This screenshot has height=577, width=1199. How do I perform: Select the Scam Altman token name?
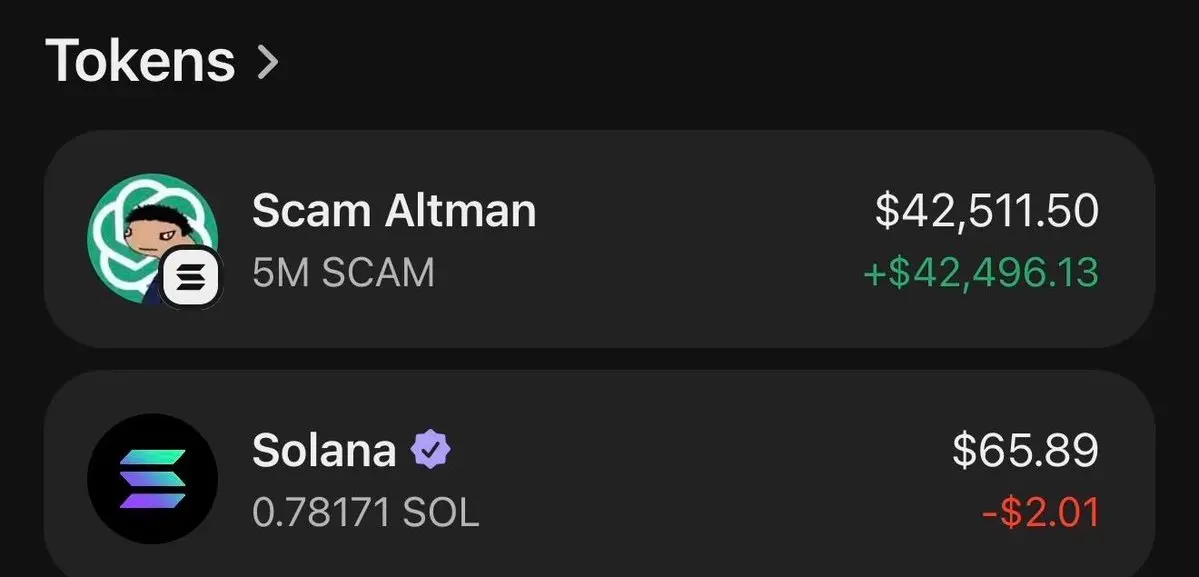tap(393, 210)
